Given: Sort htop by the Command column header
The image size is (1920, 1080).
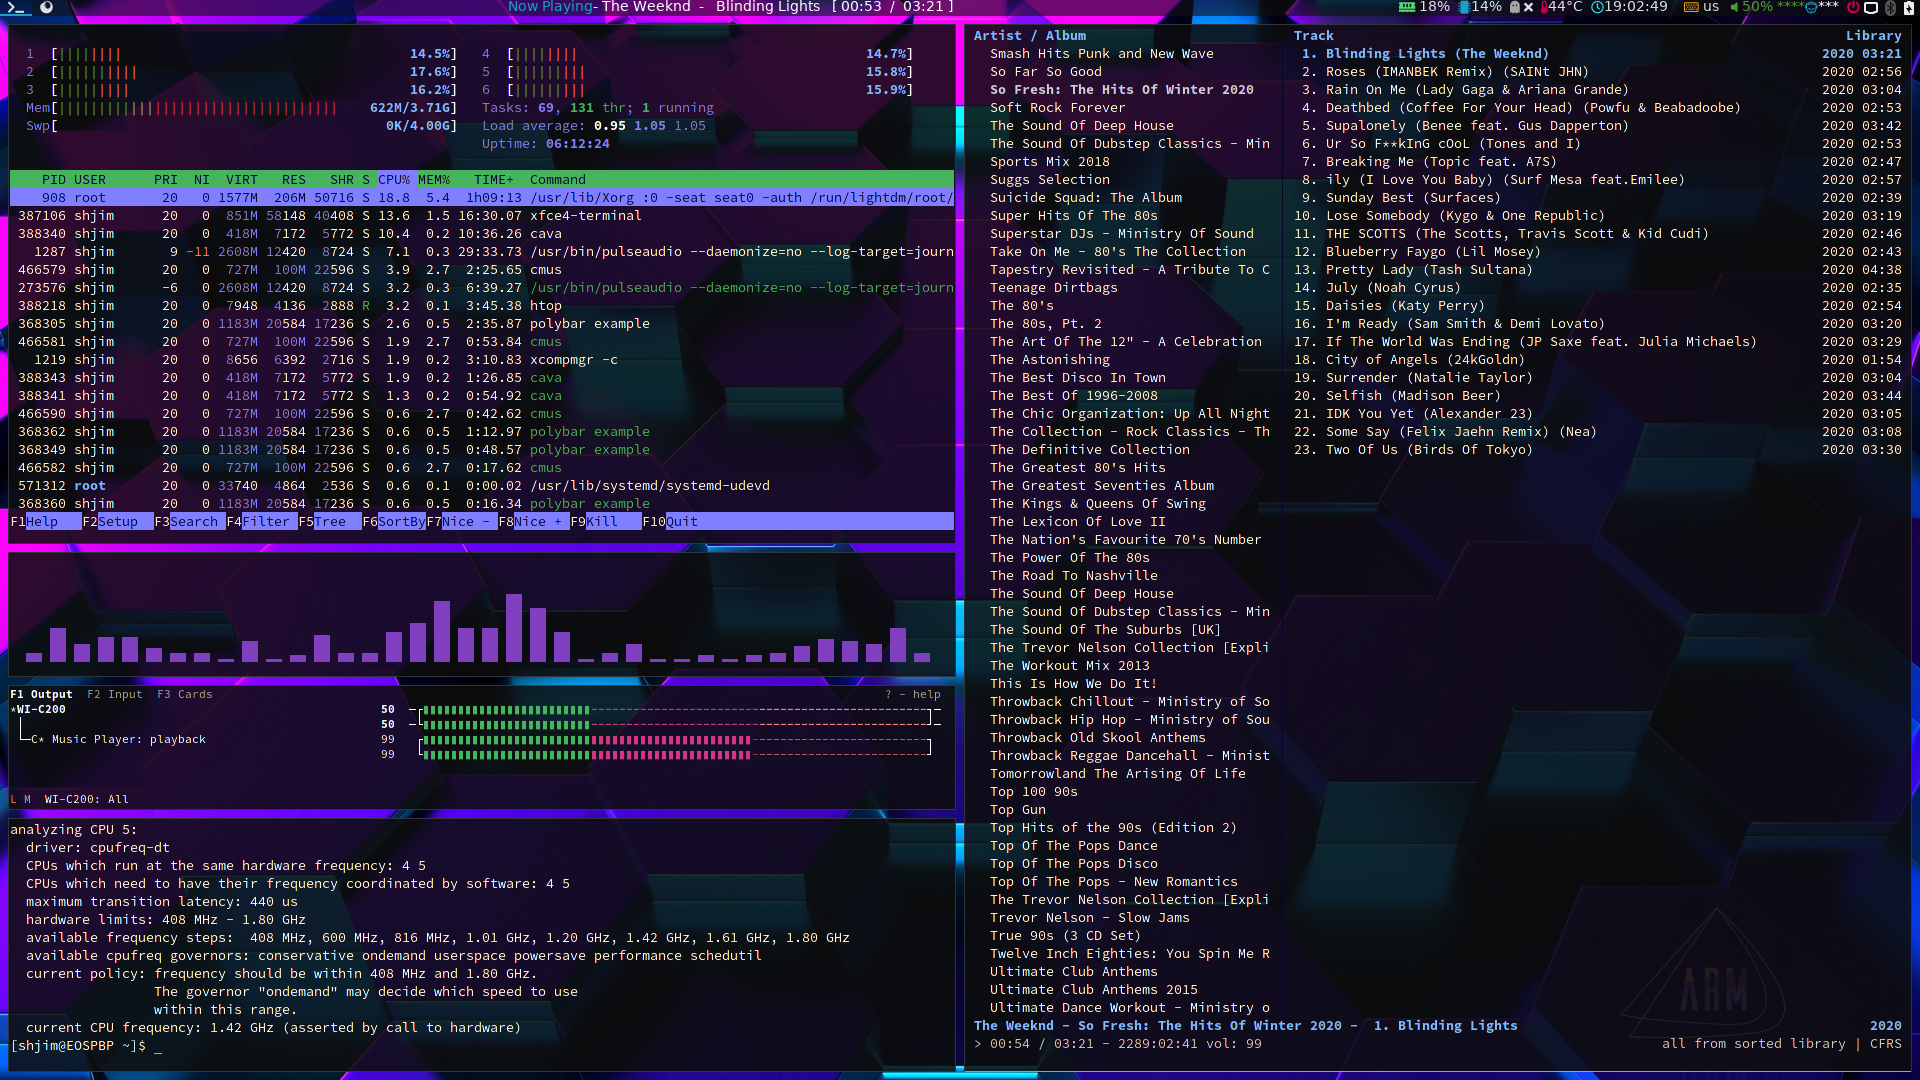Looking at the screenshot, I should tap(558, 180).
